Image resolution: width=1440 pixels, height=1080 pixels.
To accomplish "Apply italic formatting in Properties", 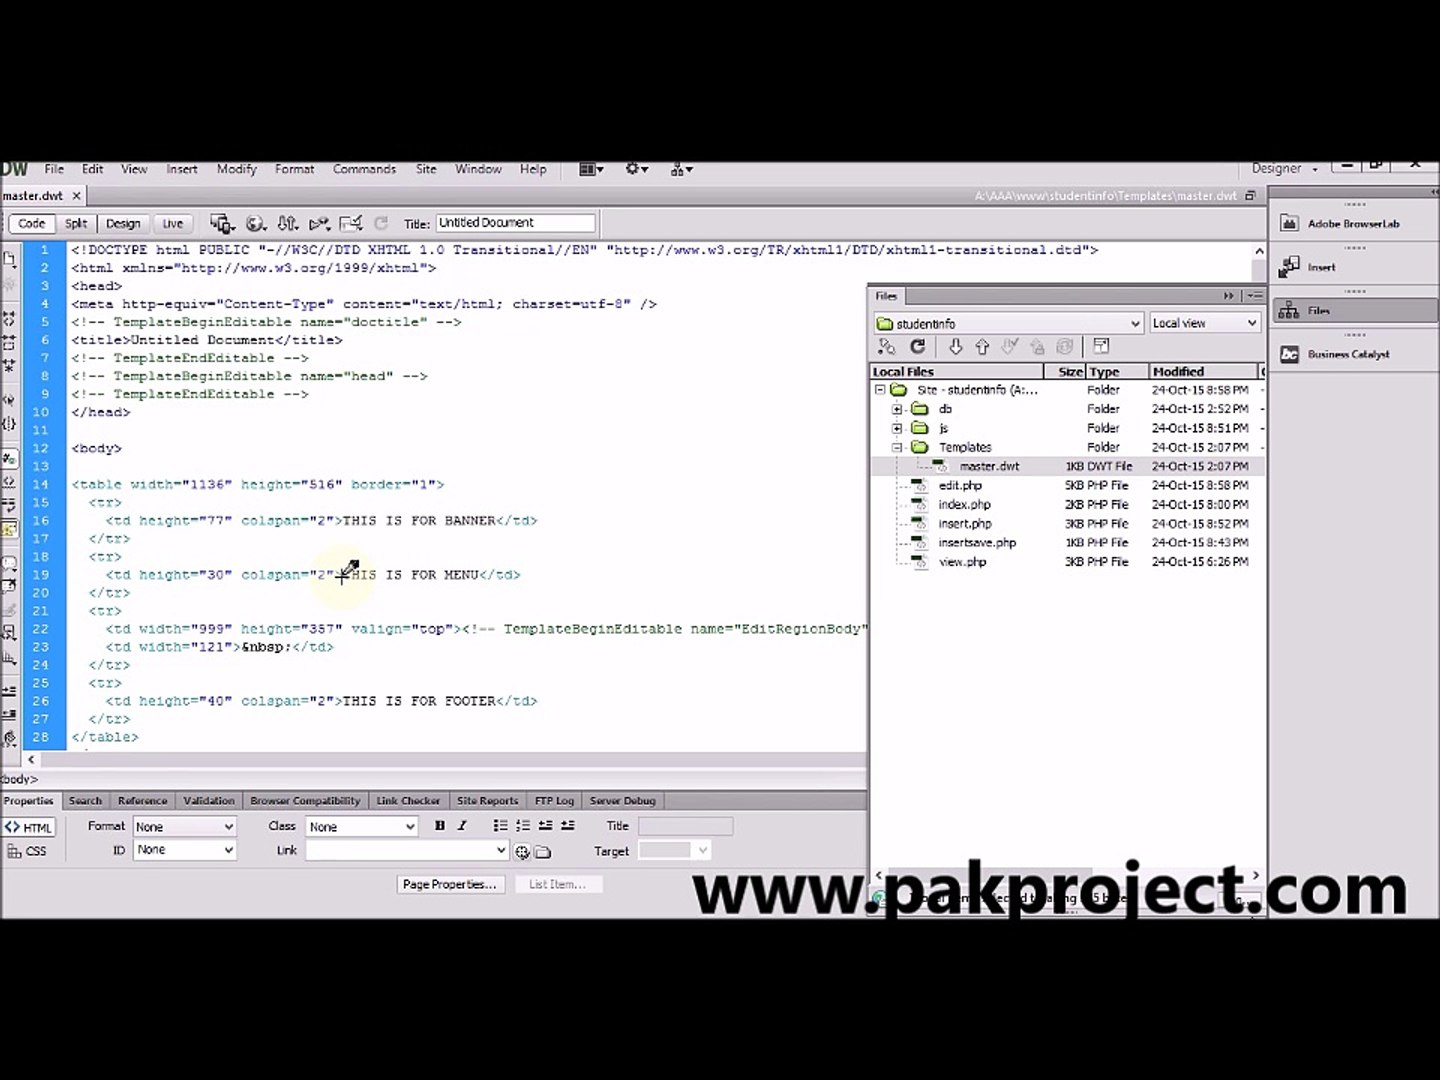I will tap(462, 826).
